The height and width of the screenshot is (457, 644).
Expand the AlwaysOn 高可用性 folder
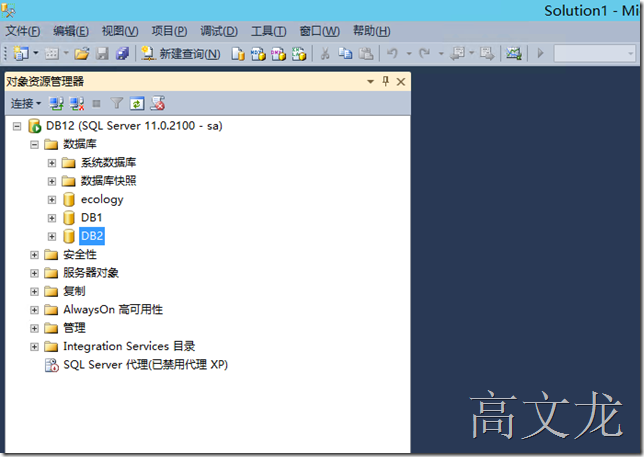pos(34,310)
